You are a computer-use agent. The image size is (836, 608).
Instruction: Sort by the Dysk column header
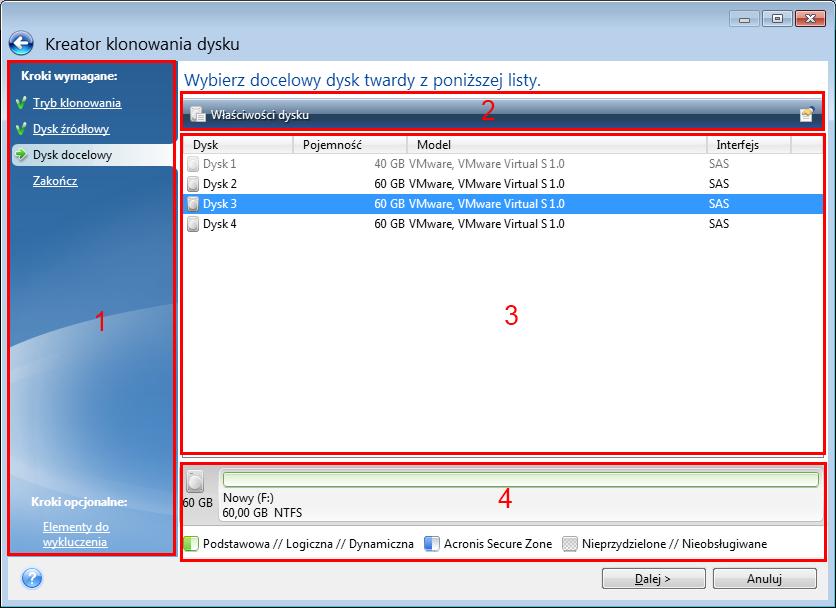238,145
